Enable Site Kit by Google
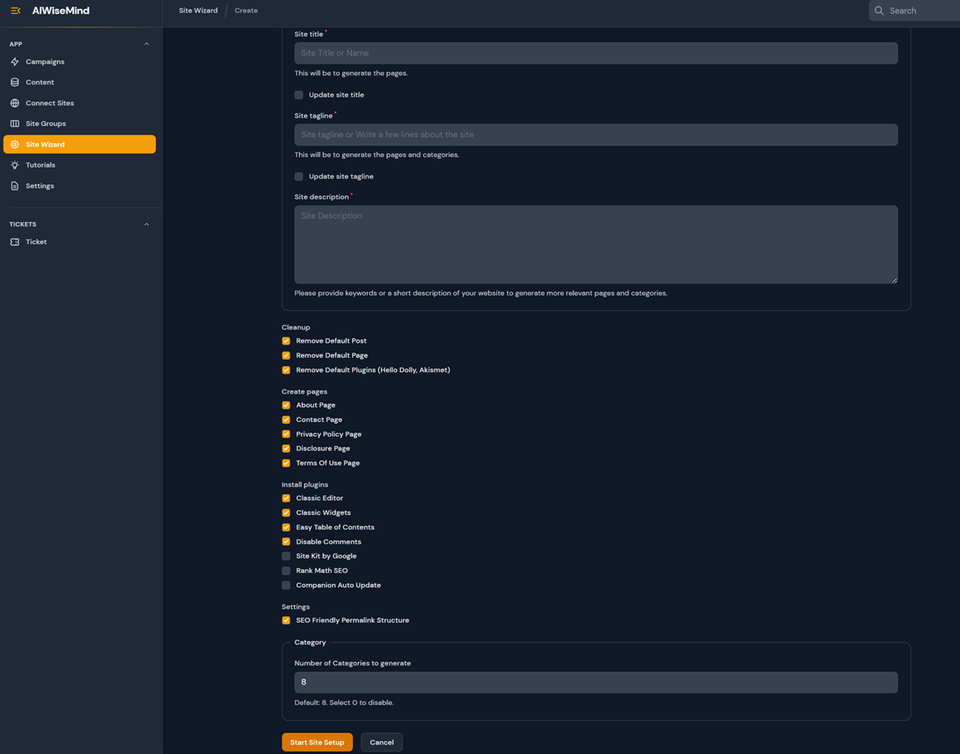Viewport: 960px width, 754px height. [286, 556]
